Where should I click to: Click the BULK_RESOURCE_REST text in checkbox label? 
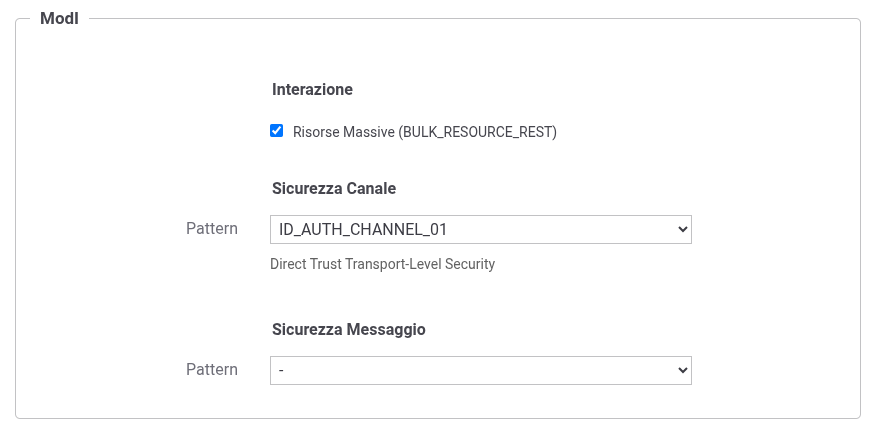tap(477, 132)
